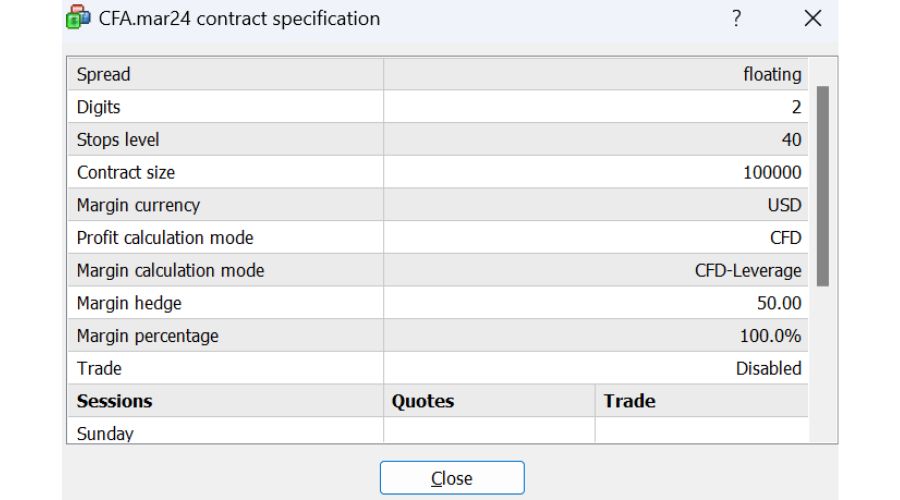Click the Trade sessions column header

click(630, 401)
